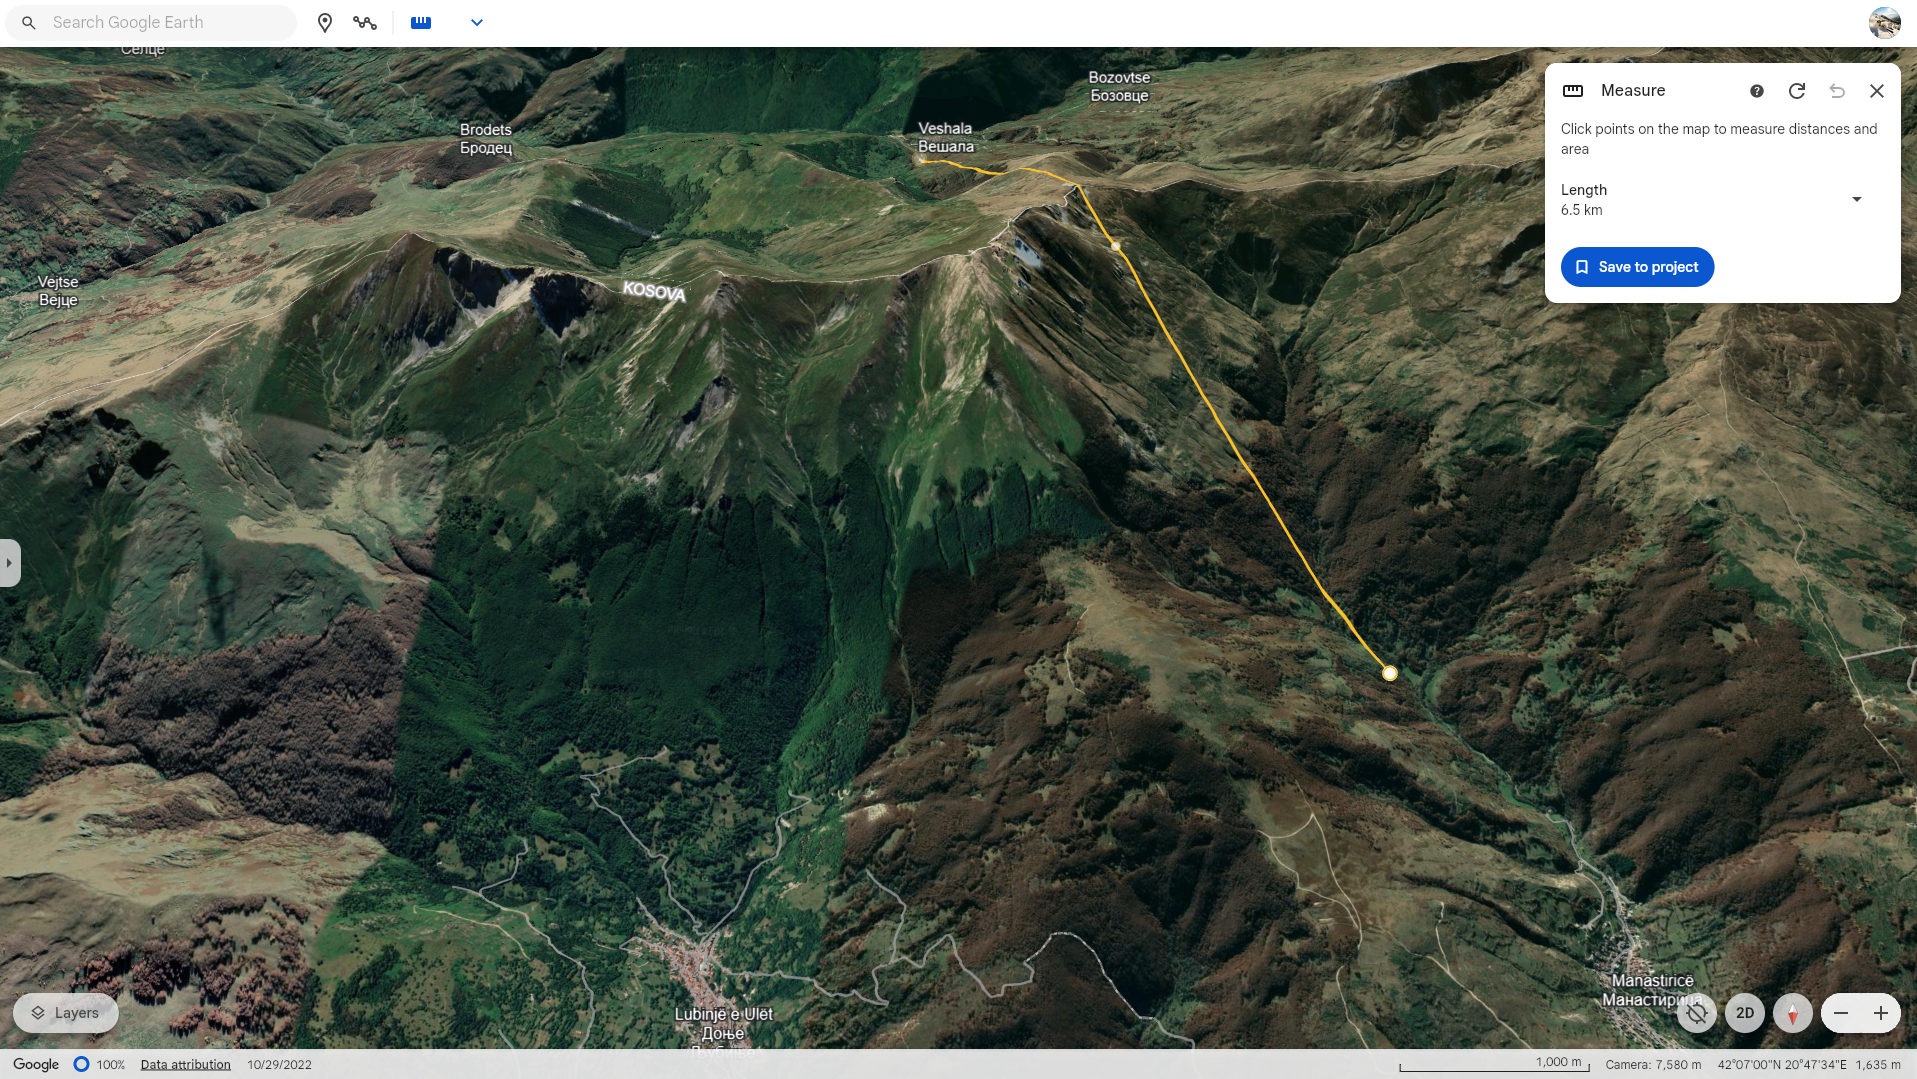
Task: Select the Add placemark pin tool
Action: [325, 22]
